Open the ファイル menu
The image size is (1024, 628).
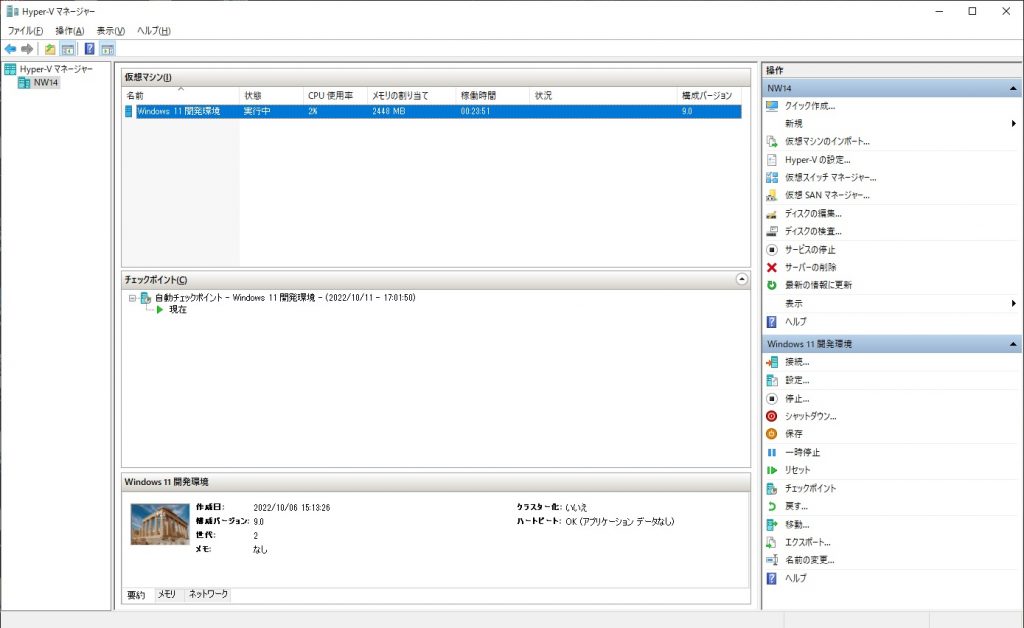[x=25, y=31]
